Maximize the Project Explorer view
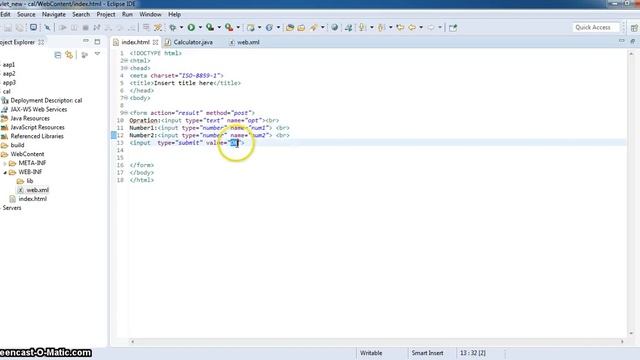 tap(97, 41)
